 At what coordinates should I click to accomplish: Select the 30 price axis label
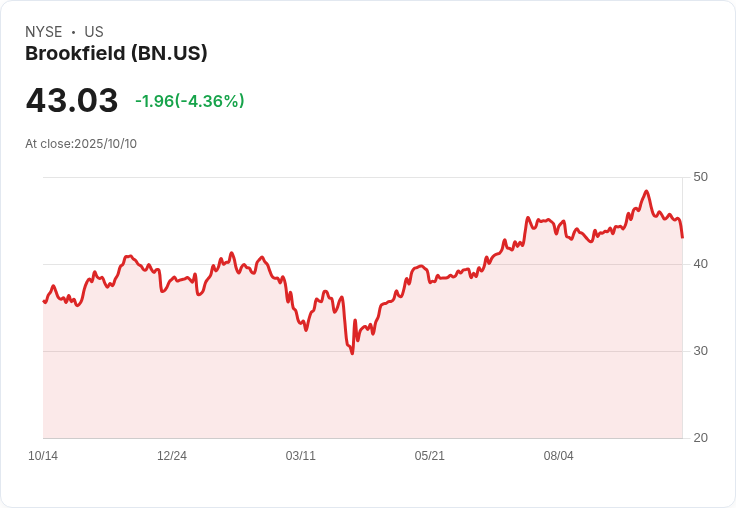(700, 351)
